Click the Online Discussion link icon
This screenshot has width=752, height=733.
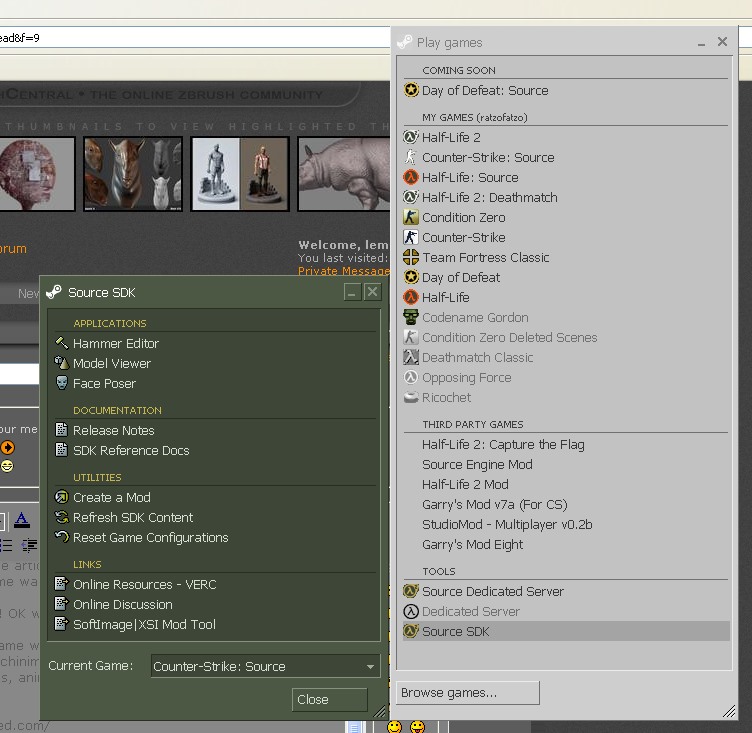coord(61,604)
